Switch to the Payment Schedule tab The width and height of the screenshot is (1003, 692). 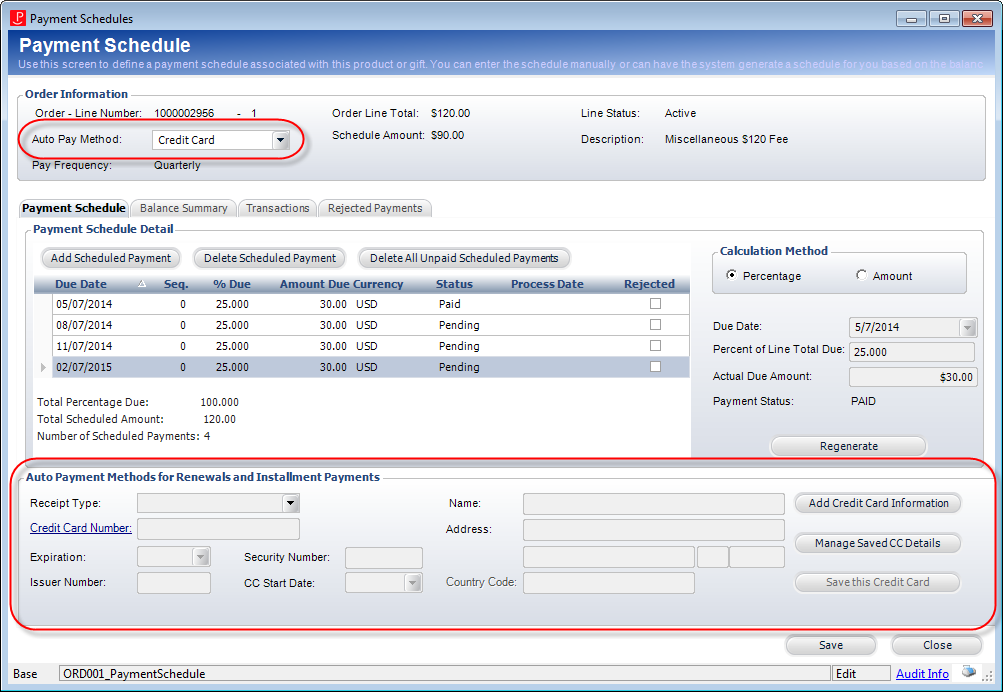(74, 208)
